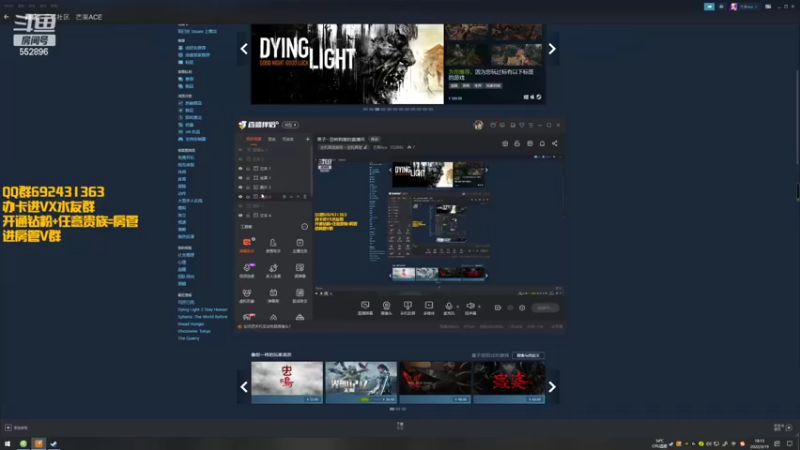Click the Steam icon in Windows taskbar
Image resolution: width=800 pixels, height=450 pixels.
click(x=54, y=443)
